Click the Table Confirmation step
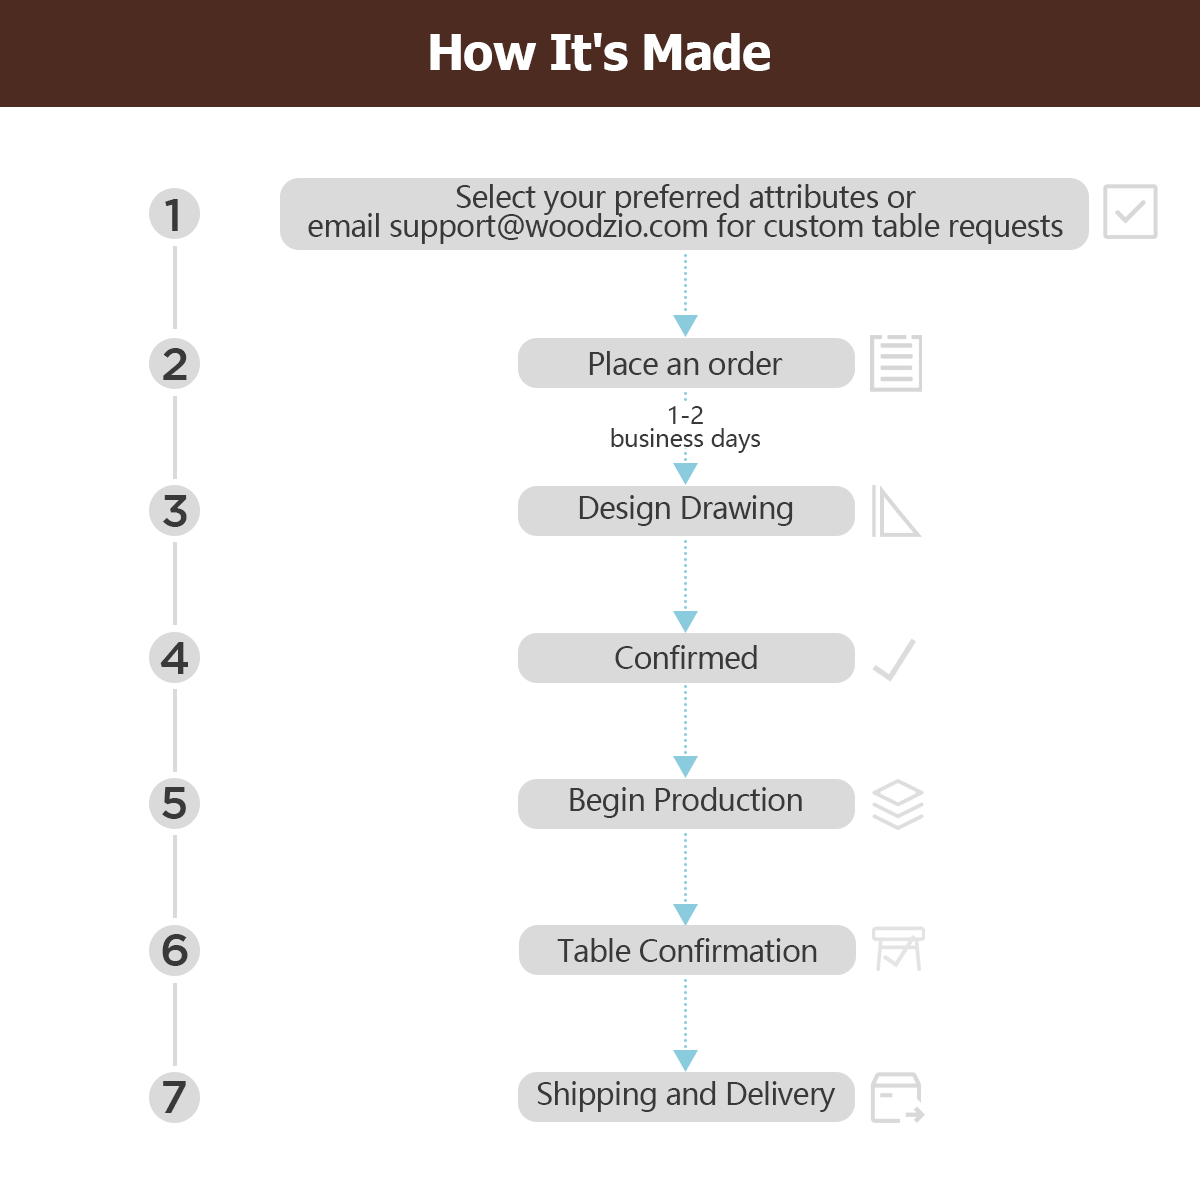 coord(687,950)
